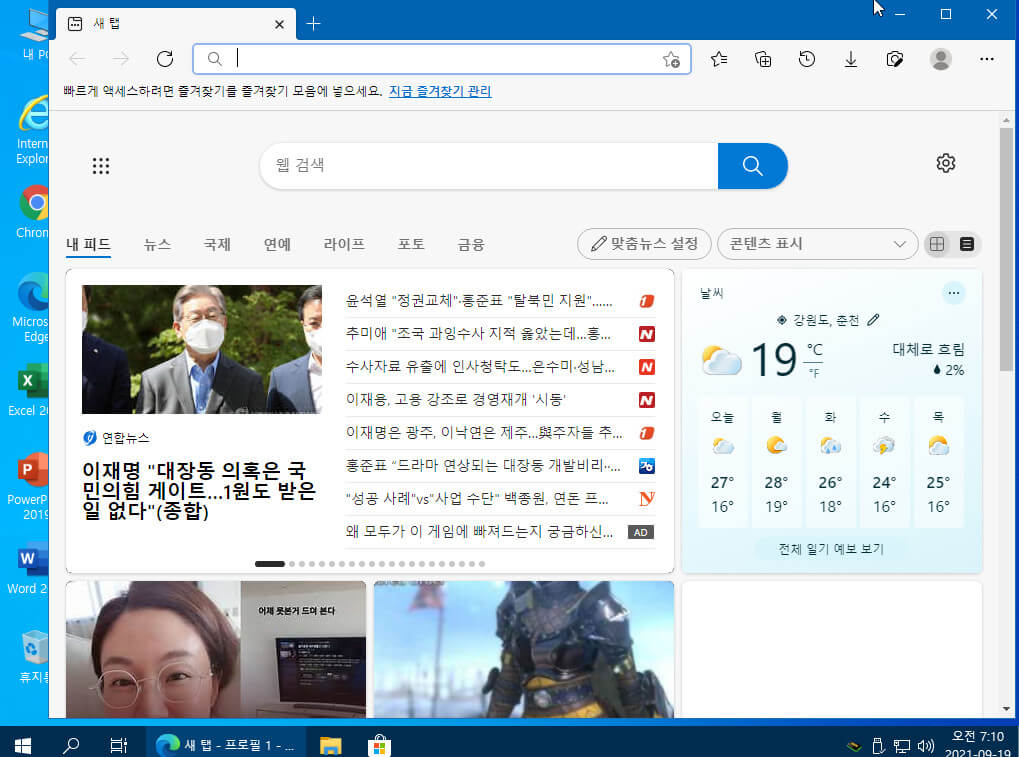Open File Explorer from taskbar

[331, 745]
